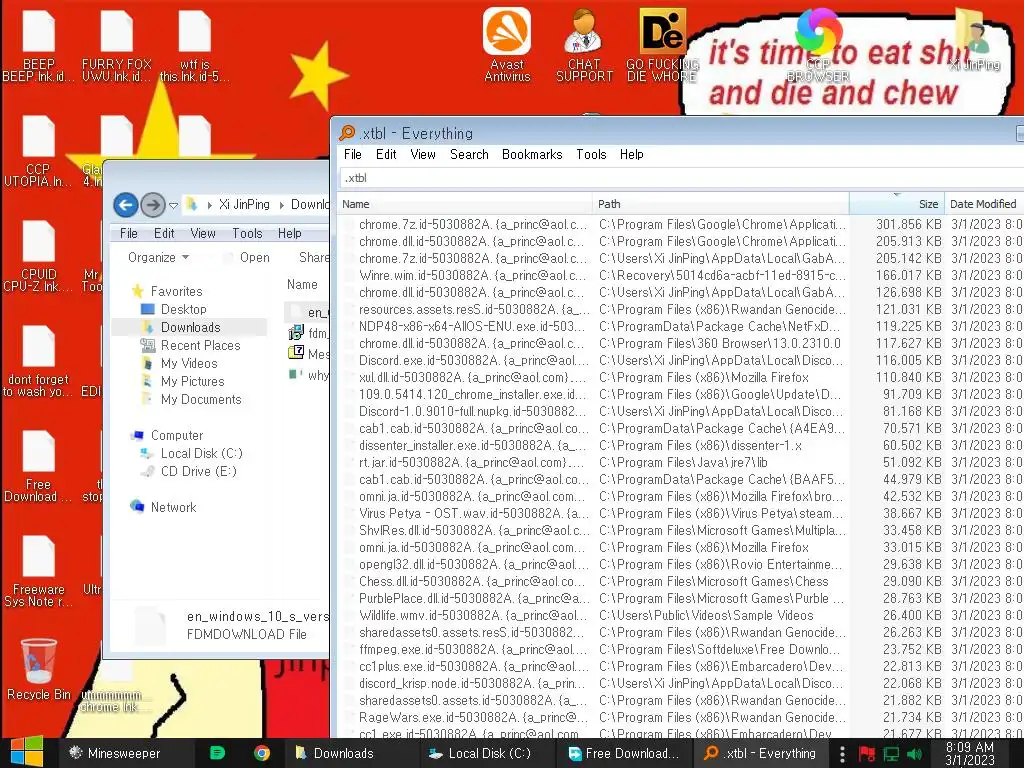Open View menu in Explorer window
The height and width of the screenshot is (768, 1024).
[x=203, y=233]
